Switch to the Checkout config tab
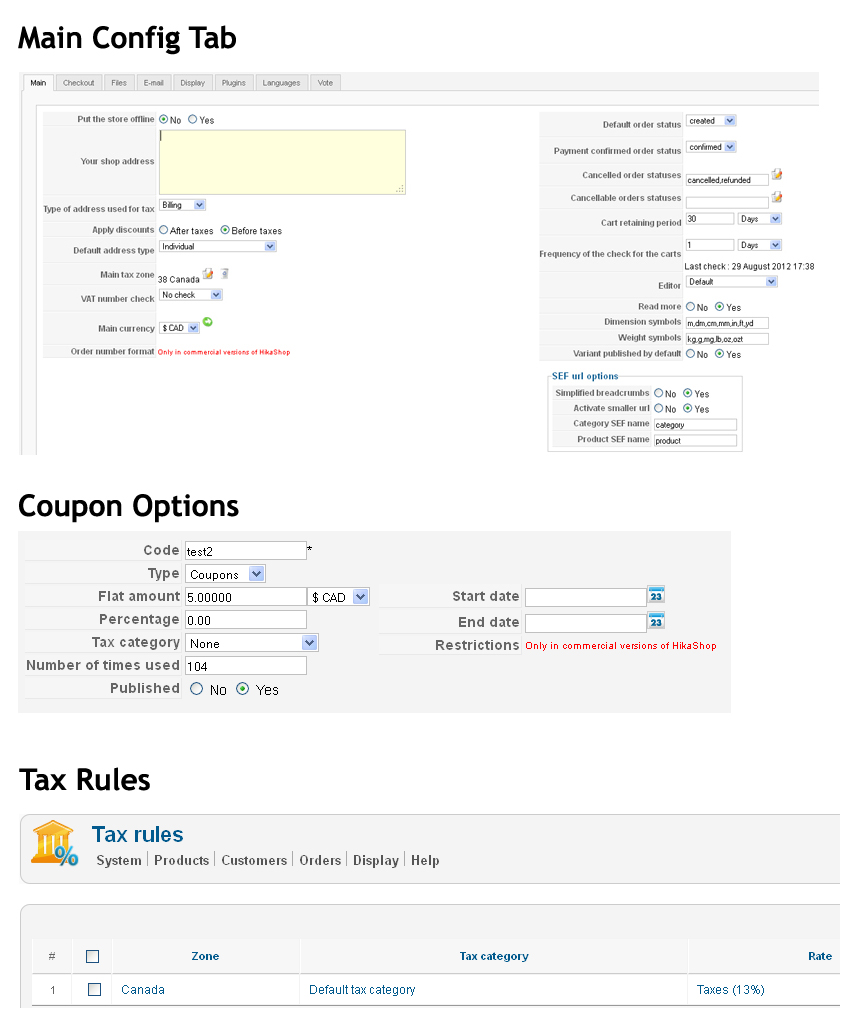Viewport: 862px width, 1036px height. [x=79, y=83]
